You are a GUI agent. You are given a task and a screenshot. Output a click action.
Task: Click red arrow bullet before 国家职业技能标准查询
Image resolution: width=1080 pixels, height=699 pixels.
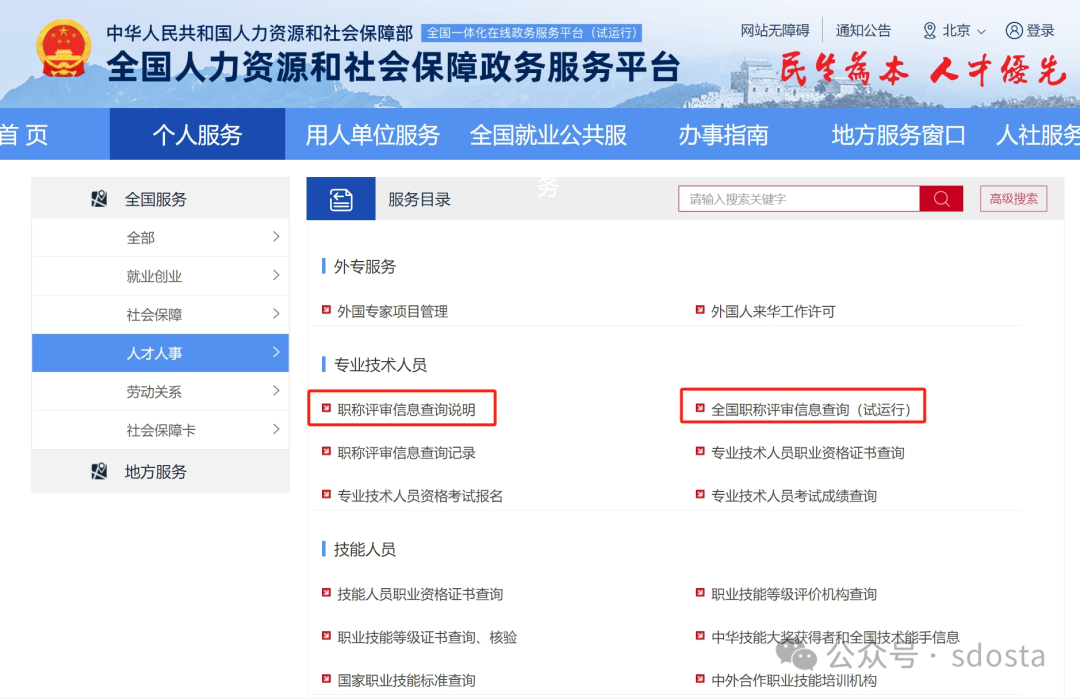pyautogui.click(x=326, y=678)
